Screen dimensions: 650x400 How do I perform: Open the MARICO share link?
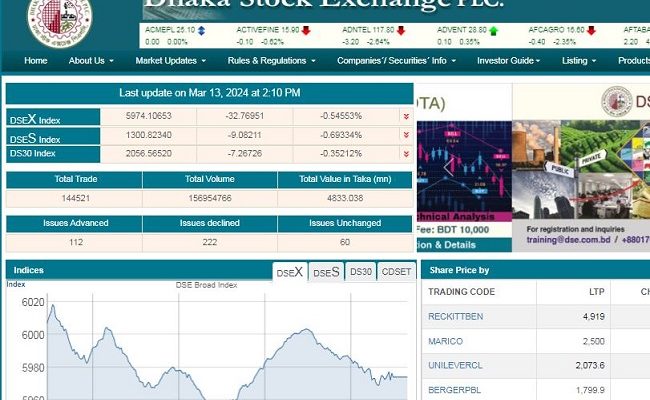[444, 342]
